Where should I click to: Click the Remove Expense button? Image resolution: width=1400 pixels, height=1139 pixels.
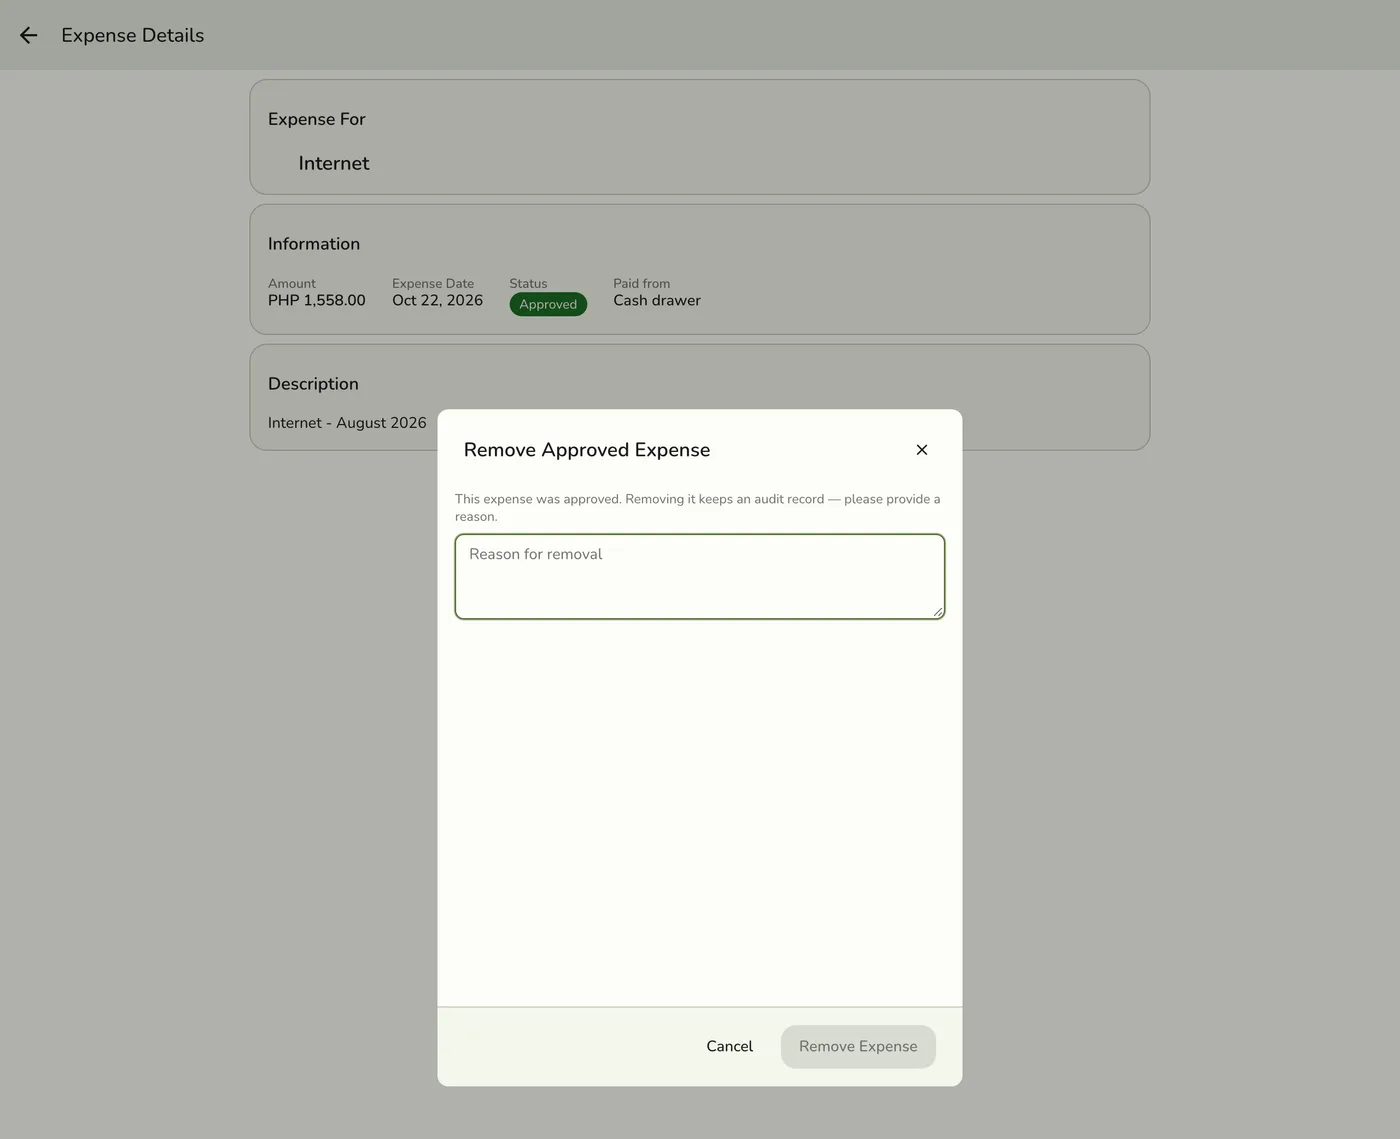pos(858,1046)
